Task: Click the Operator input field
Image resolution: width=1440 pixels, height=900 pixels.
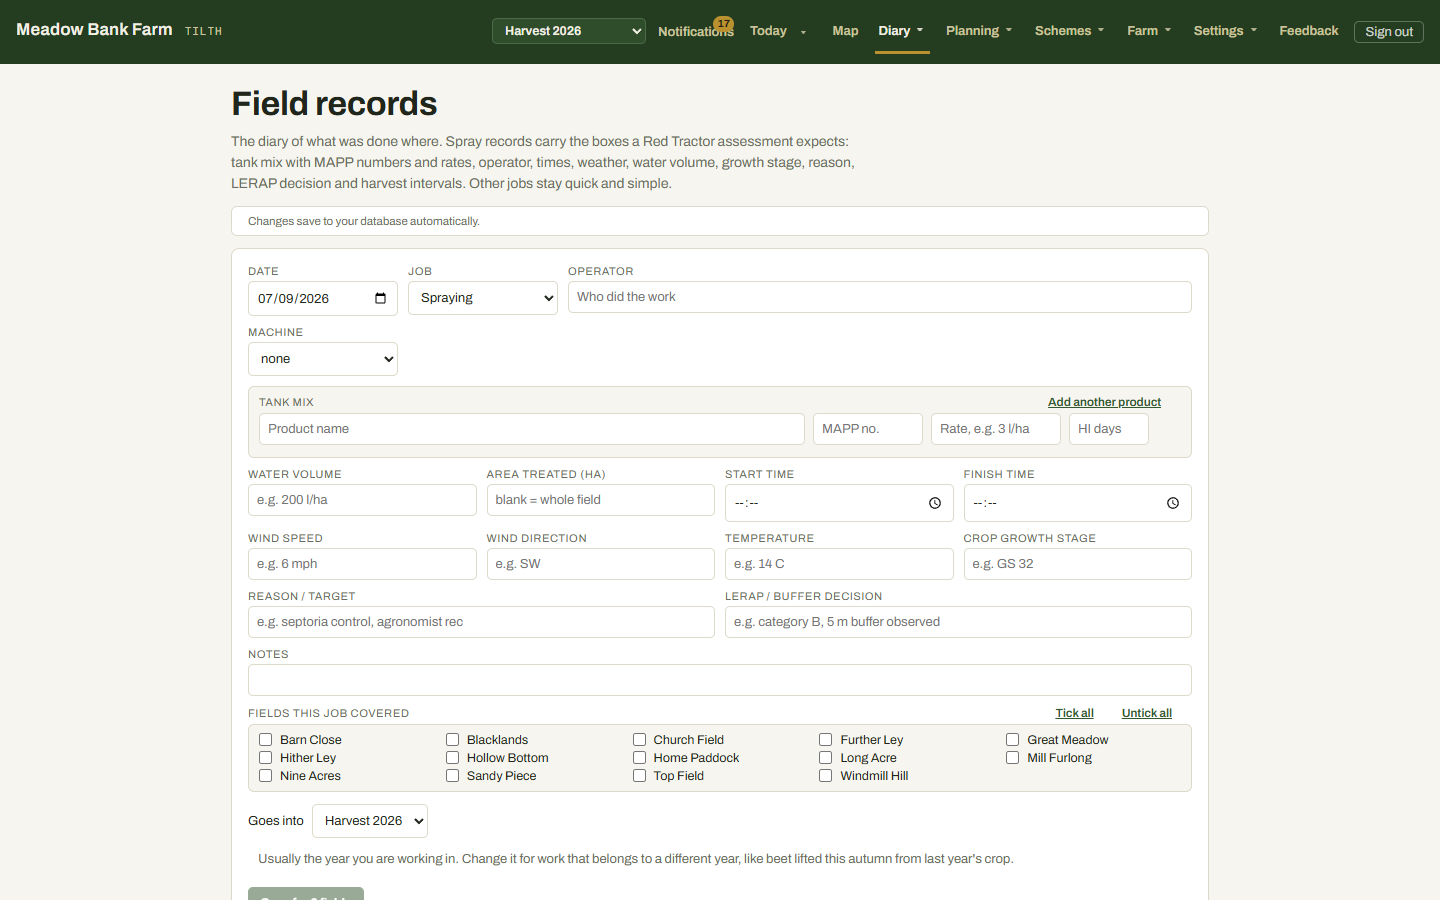Action: (x=880, y=297)
